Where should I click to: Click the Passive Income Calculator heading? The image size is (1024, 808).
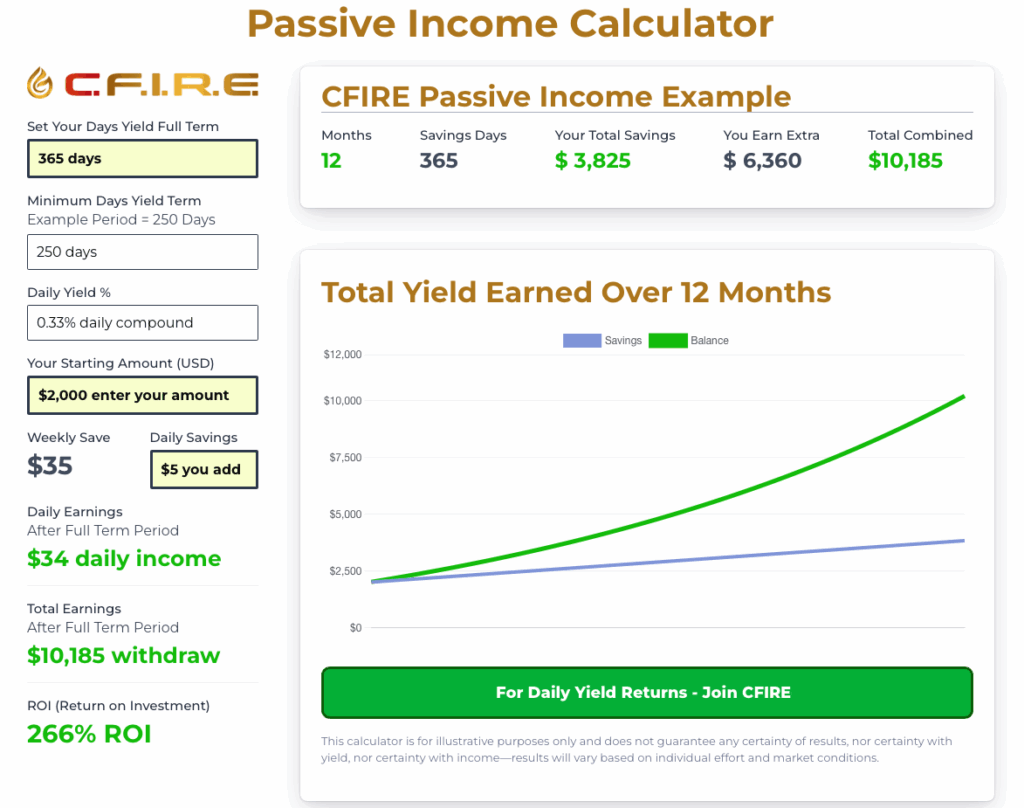tap(510, 24)
